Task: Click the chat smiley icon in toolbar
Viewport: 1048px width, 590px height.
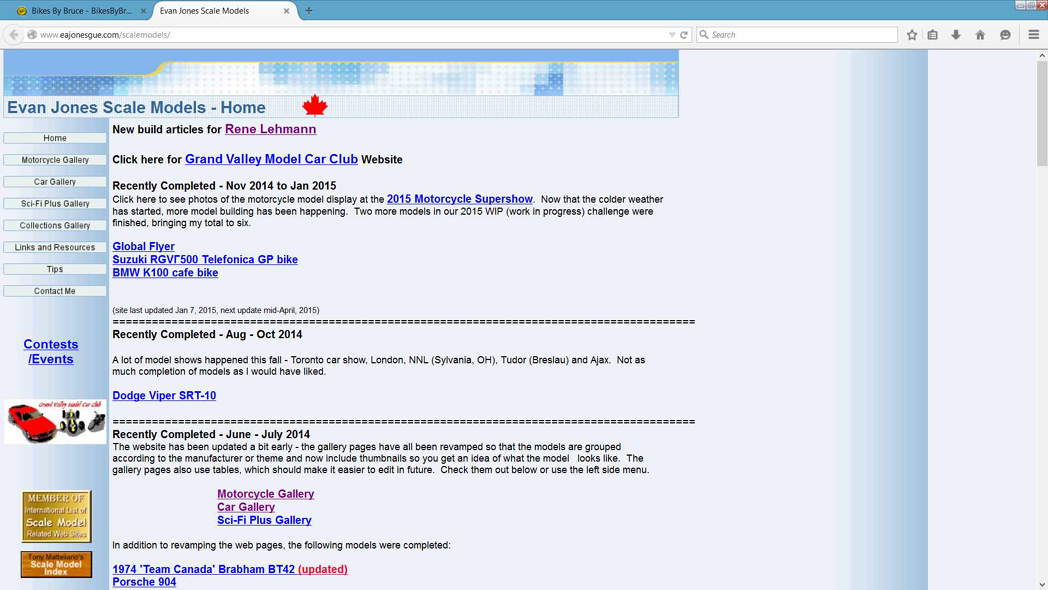Action: tap(1005, 35)
